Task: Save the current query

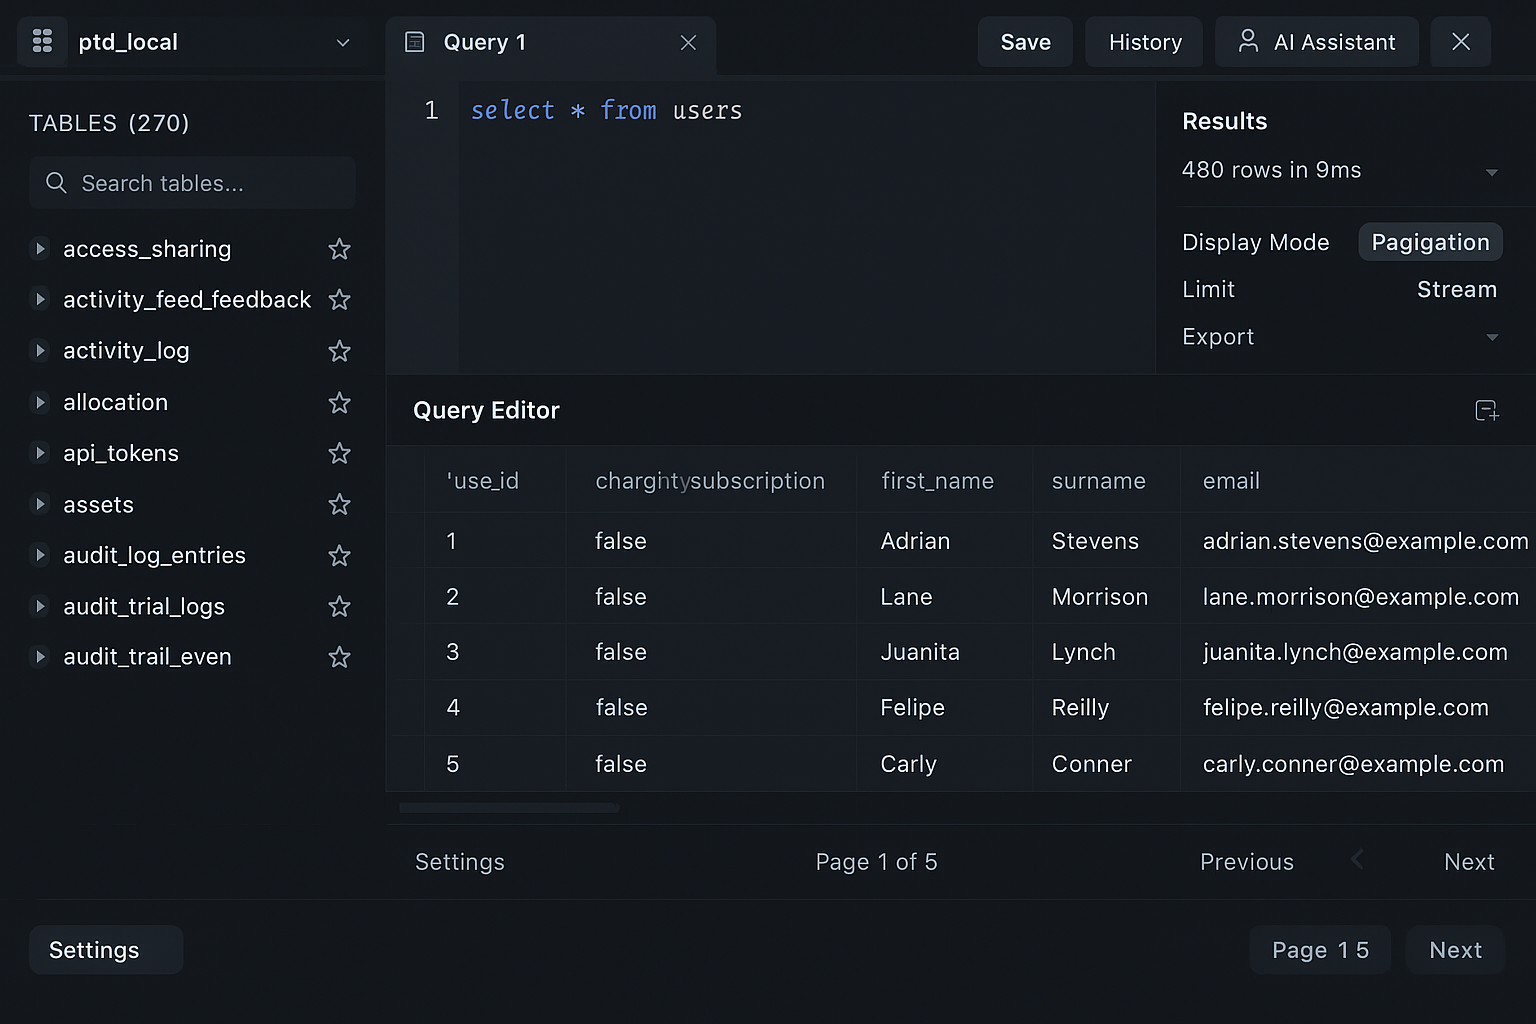Action: pos(1025,41)
